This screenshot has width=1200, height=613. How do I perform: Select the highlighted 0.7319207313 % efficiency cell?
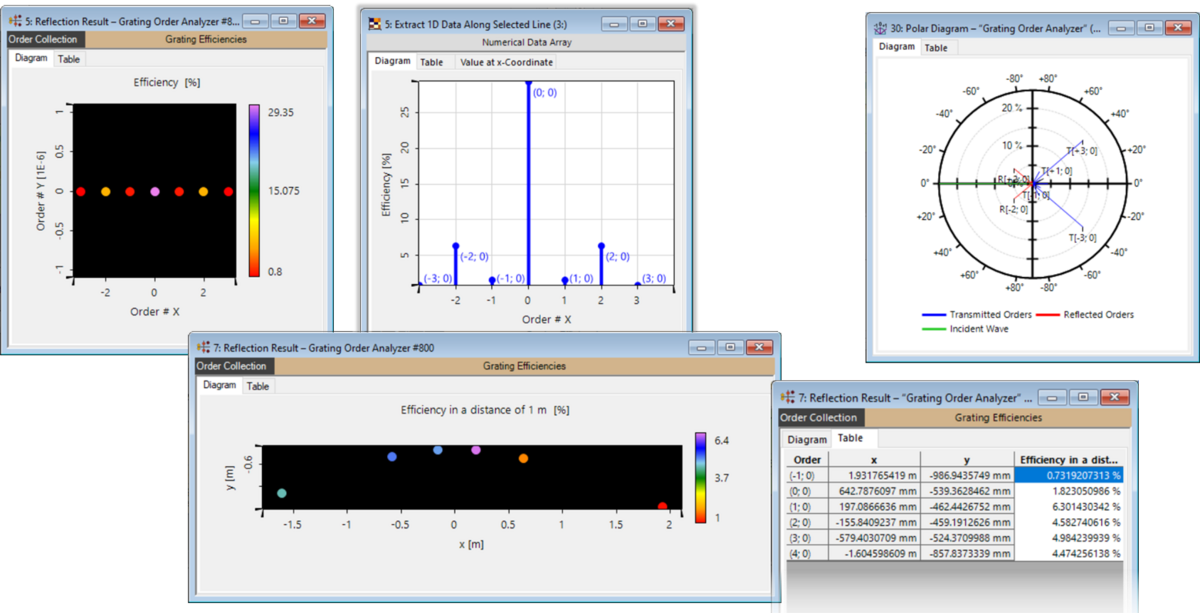[1068, 476]
